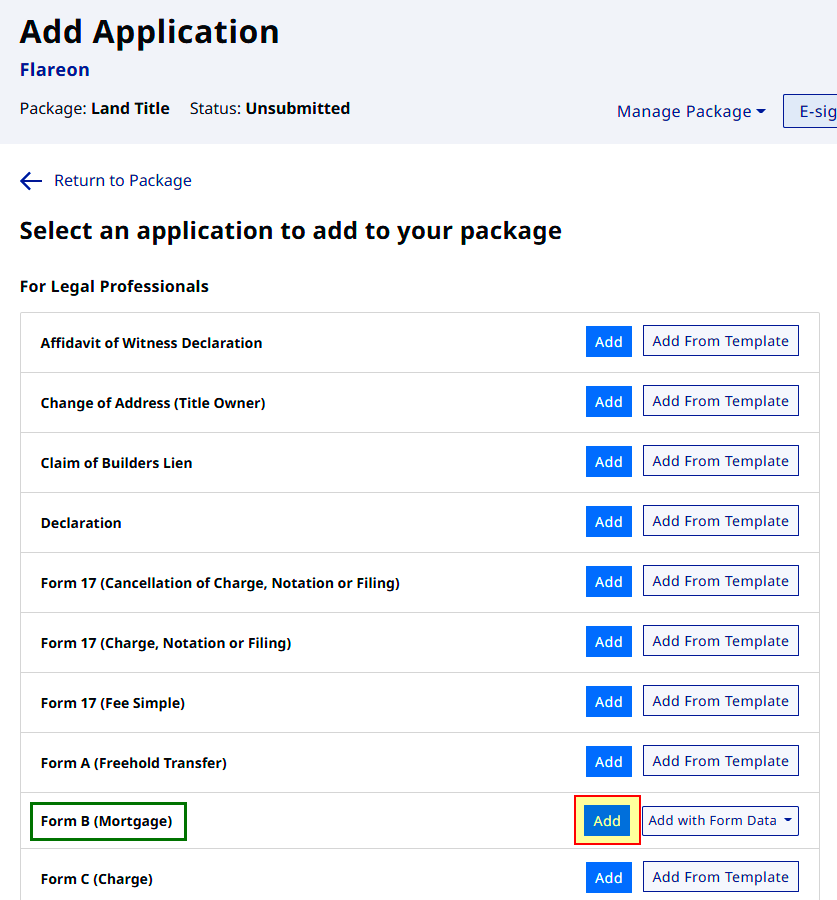Select the Form A (Freehold Transfer) label
The width and height of the screenshot is (837, 900).
134,763
